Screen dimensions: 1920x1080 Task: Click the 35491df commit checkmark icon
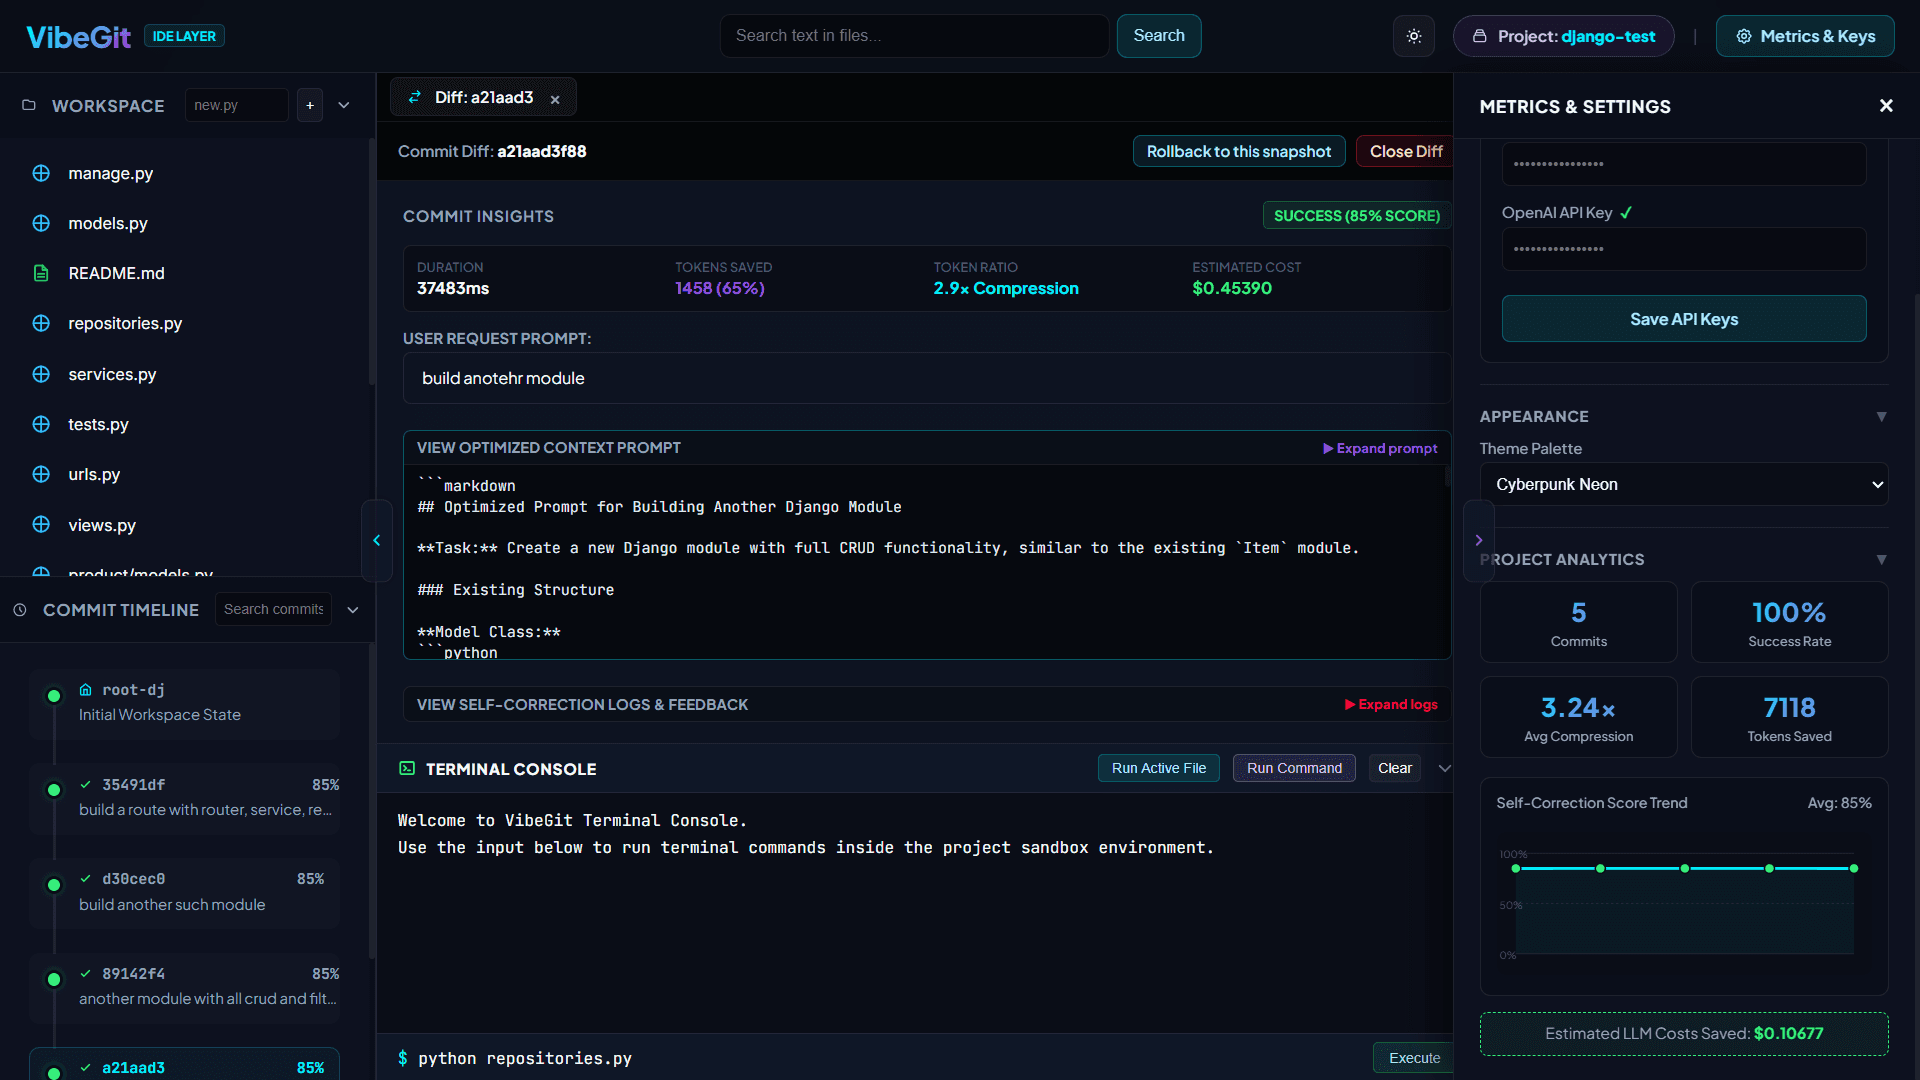(86, 785)
